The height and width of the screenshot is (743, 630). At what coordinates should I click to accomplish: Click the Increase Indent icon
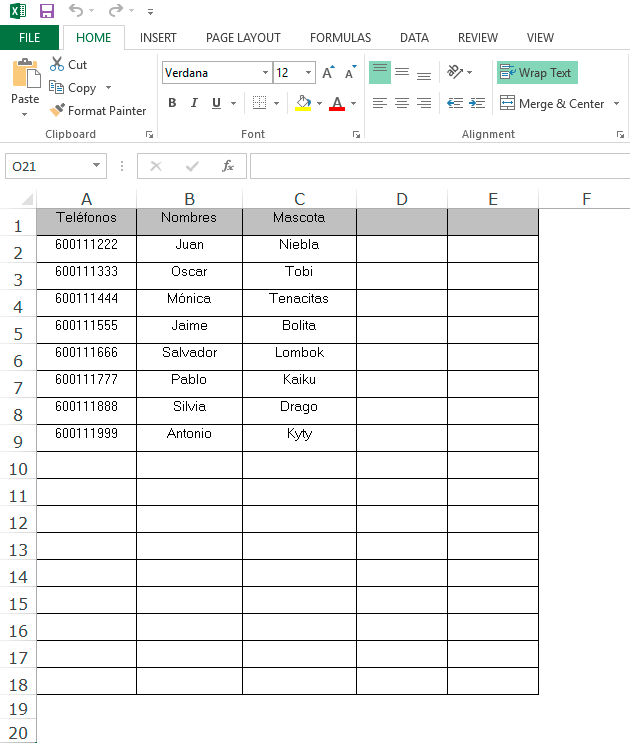point(476,103)
